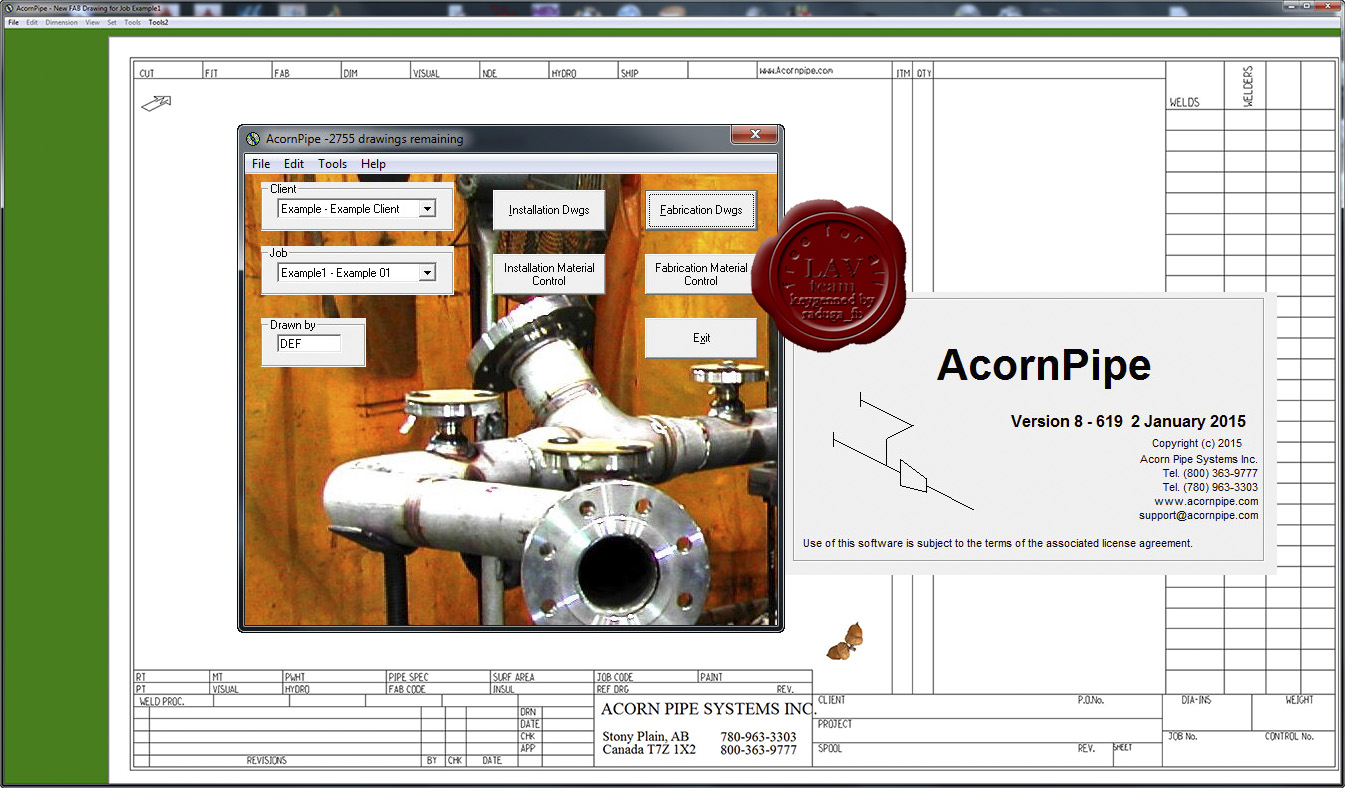The image size is (1345, 788).
Task: Open Tools2 menu in the main window
Action: coord(158,22)
